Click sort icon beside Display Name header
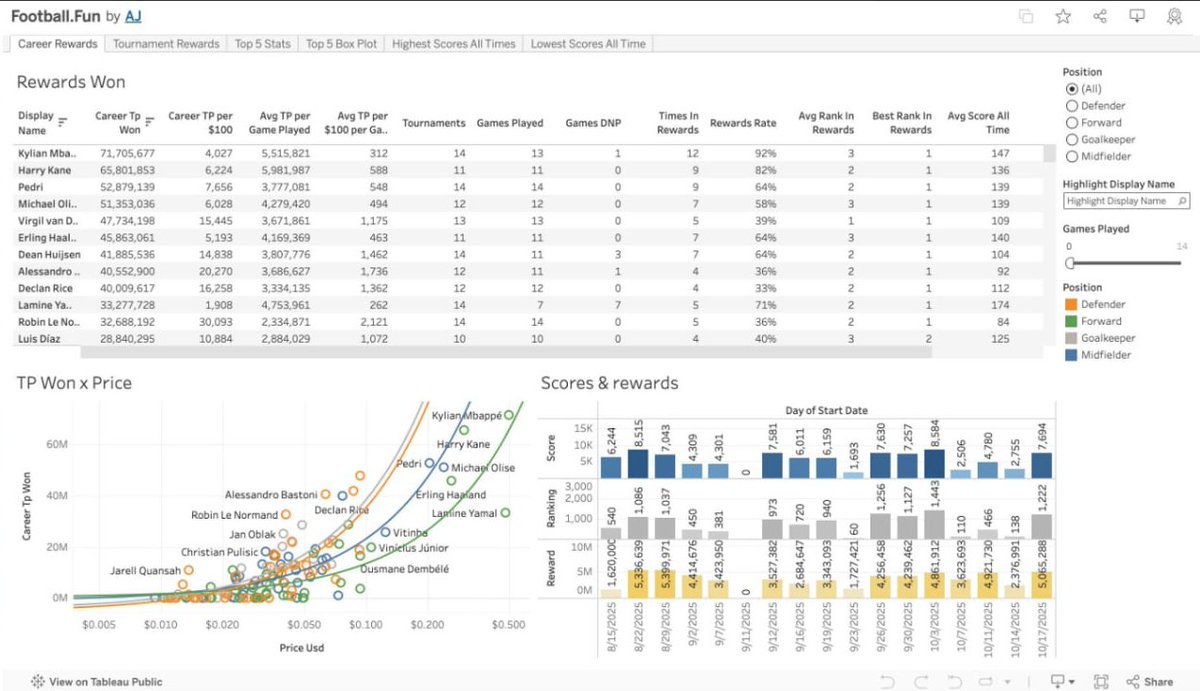This screenshot has width=1200, height=691. tap(63, 122)
